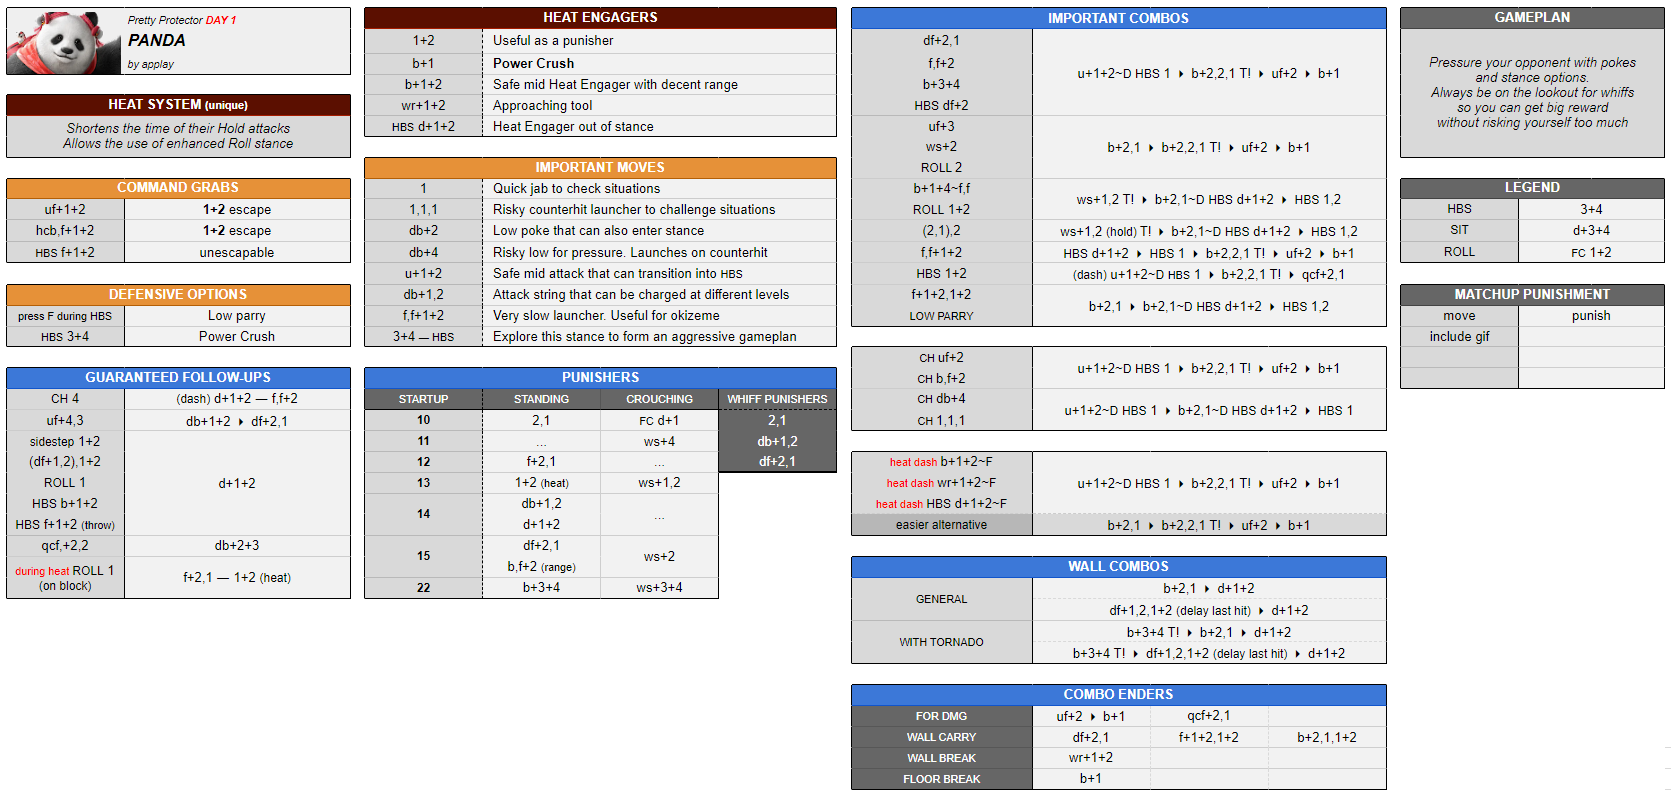The width and height of the screenshot is (1671, 799).
Task: Click the "by applay" author credit
Action: tap(150, 64)
